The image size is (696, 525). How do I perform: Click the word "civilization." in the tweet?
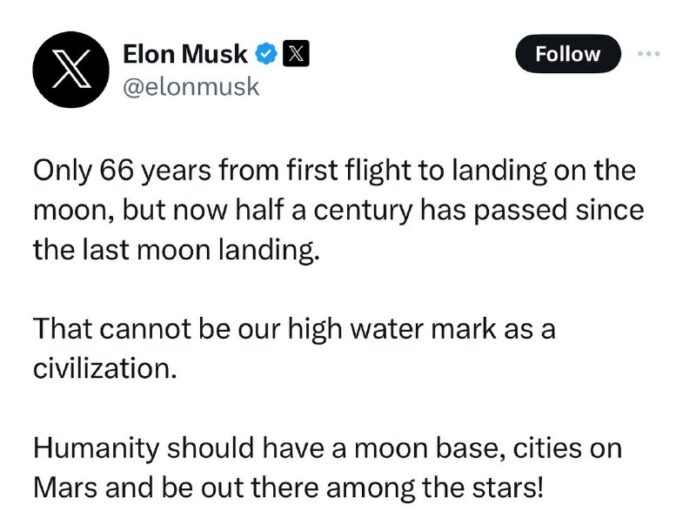[107, 366]
